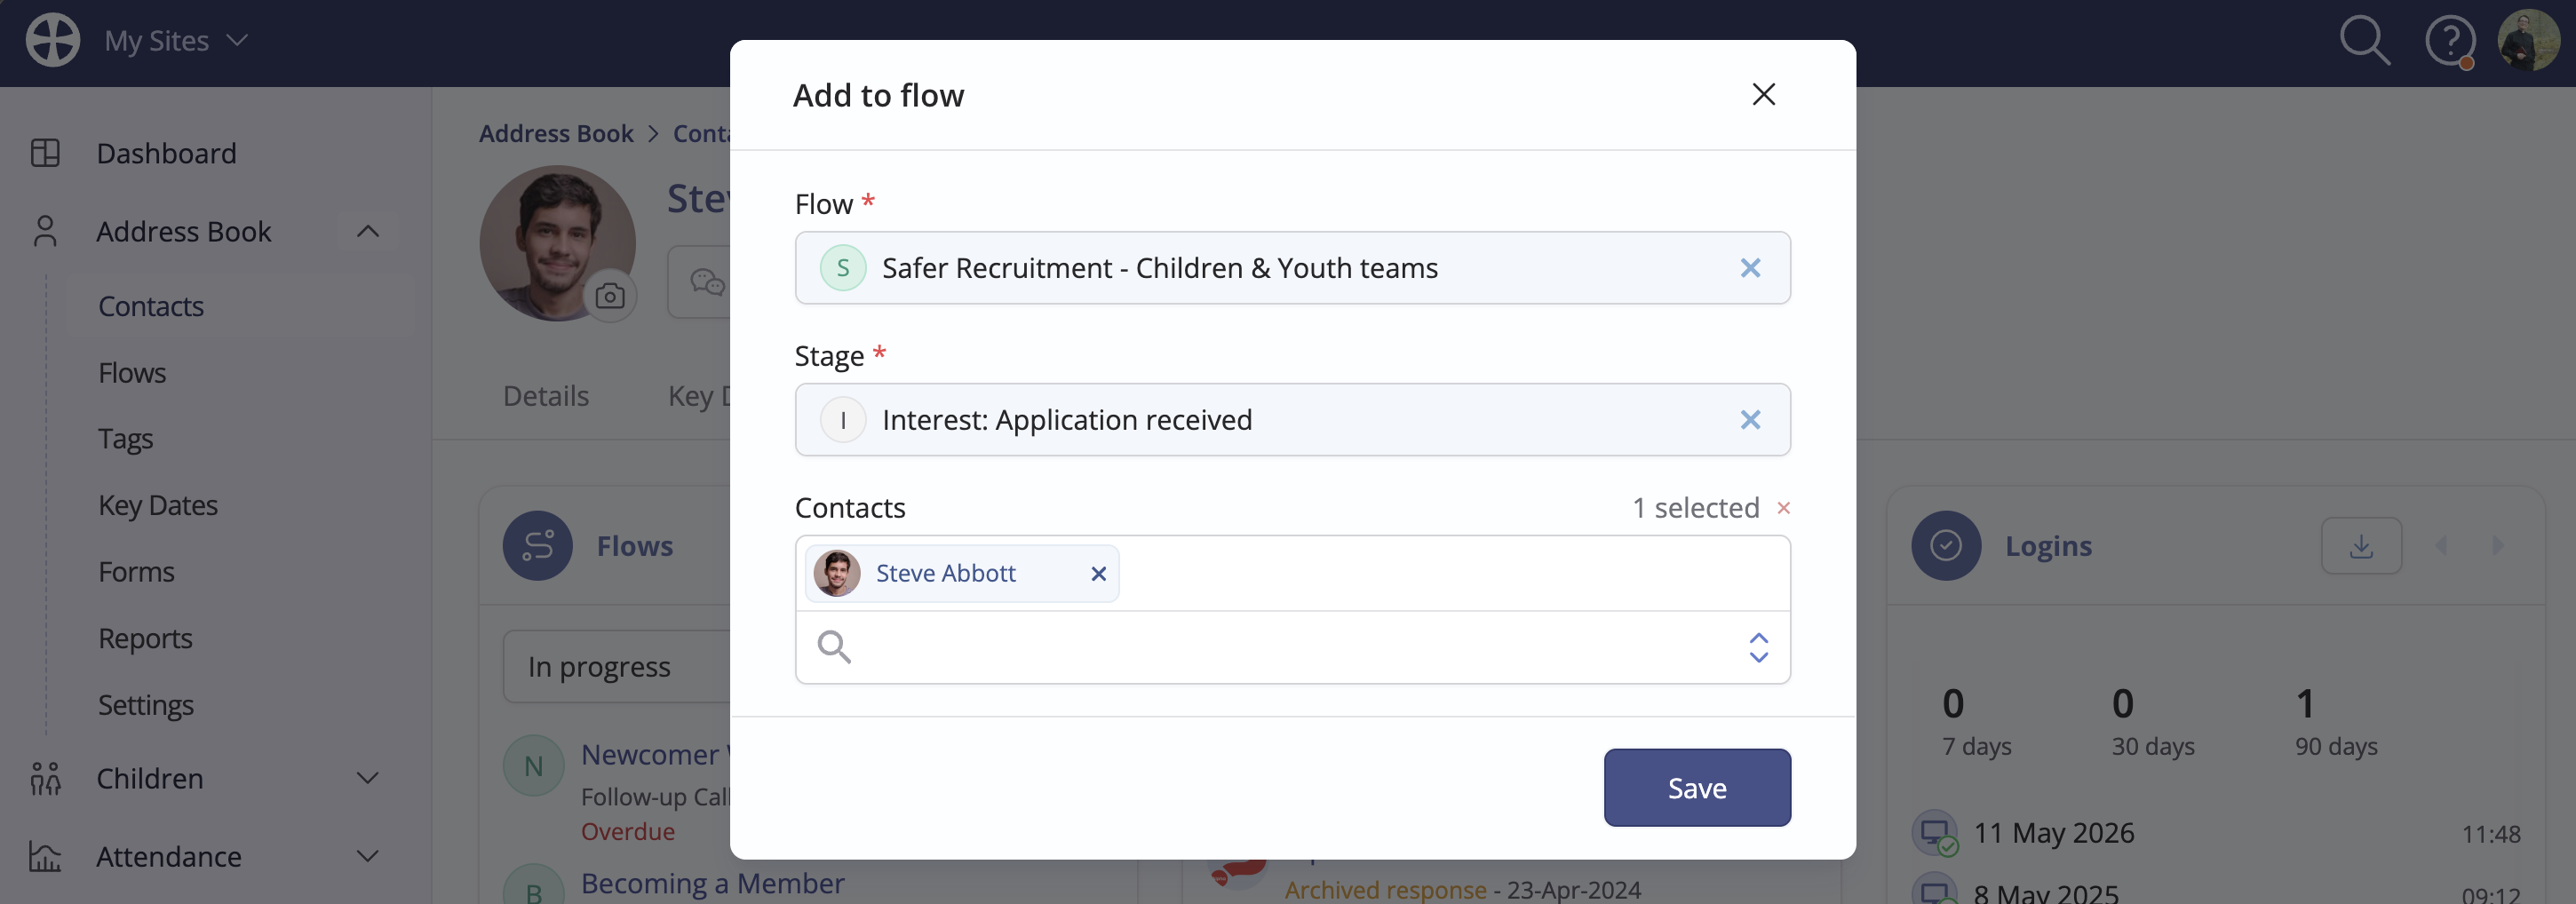
Task: Click the Address Book person icon
Action: point(45,231)
